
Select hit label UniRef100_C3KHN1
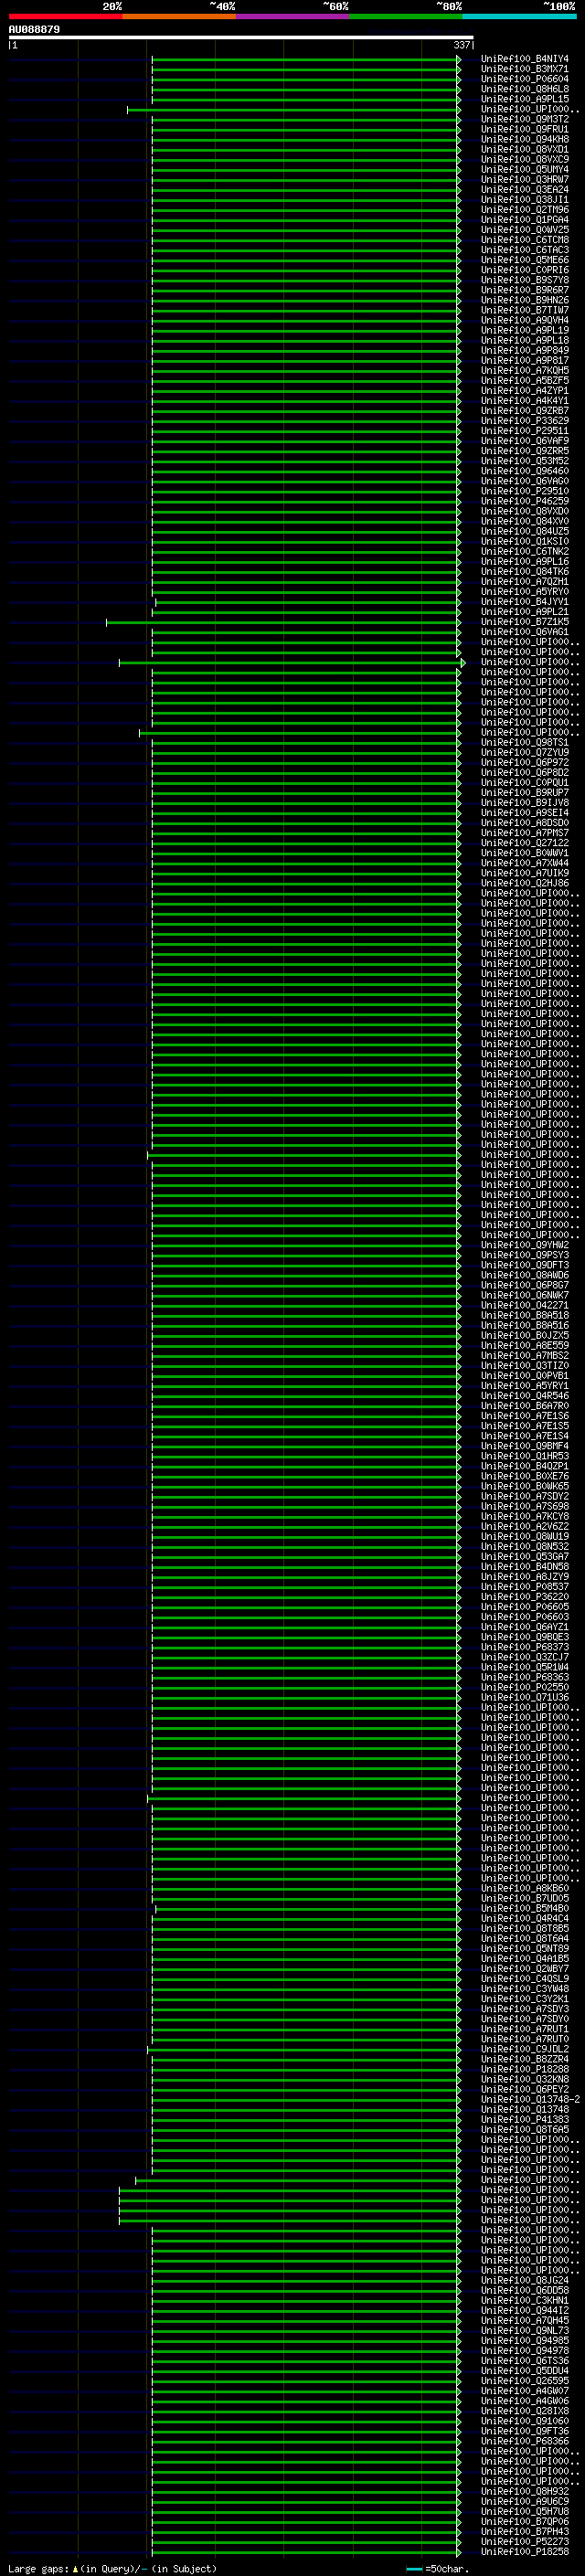click(525, 2301)
